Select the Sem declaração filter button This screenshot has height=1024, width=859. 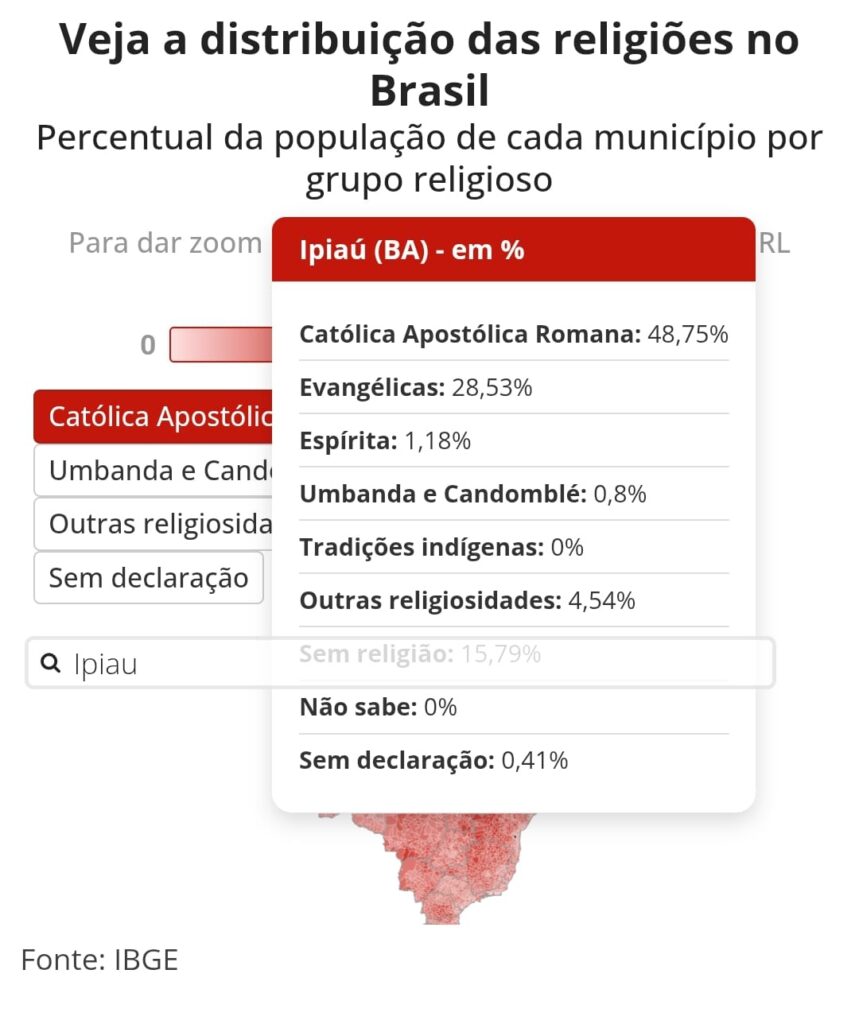pos(149,577)
